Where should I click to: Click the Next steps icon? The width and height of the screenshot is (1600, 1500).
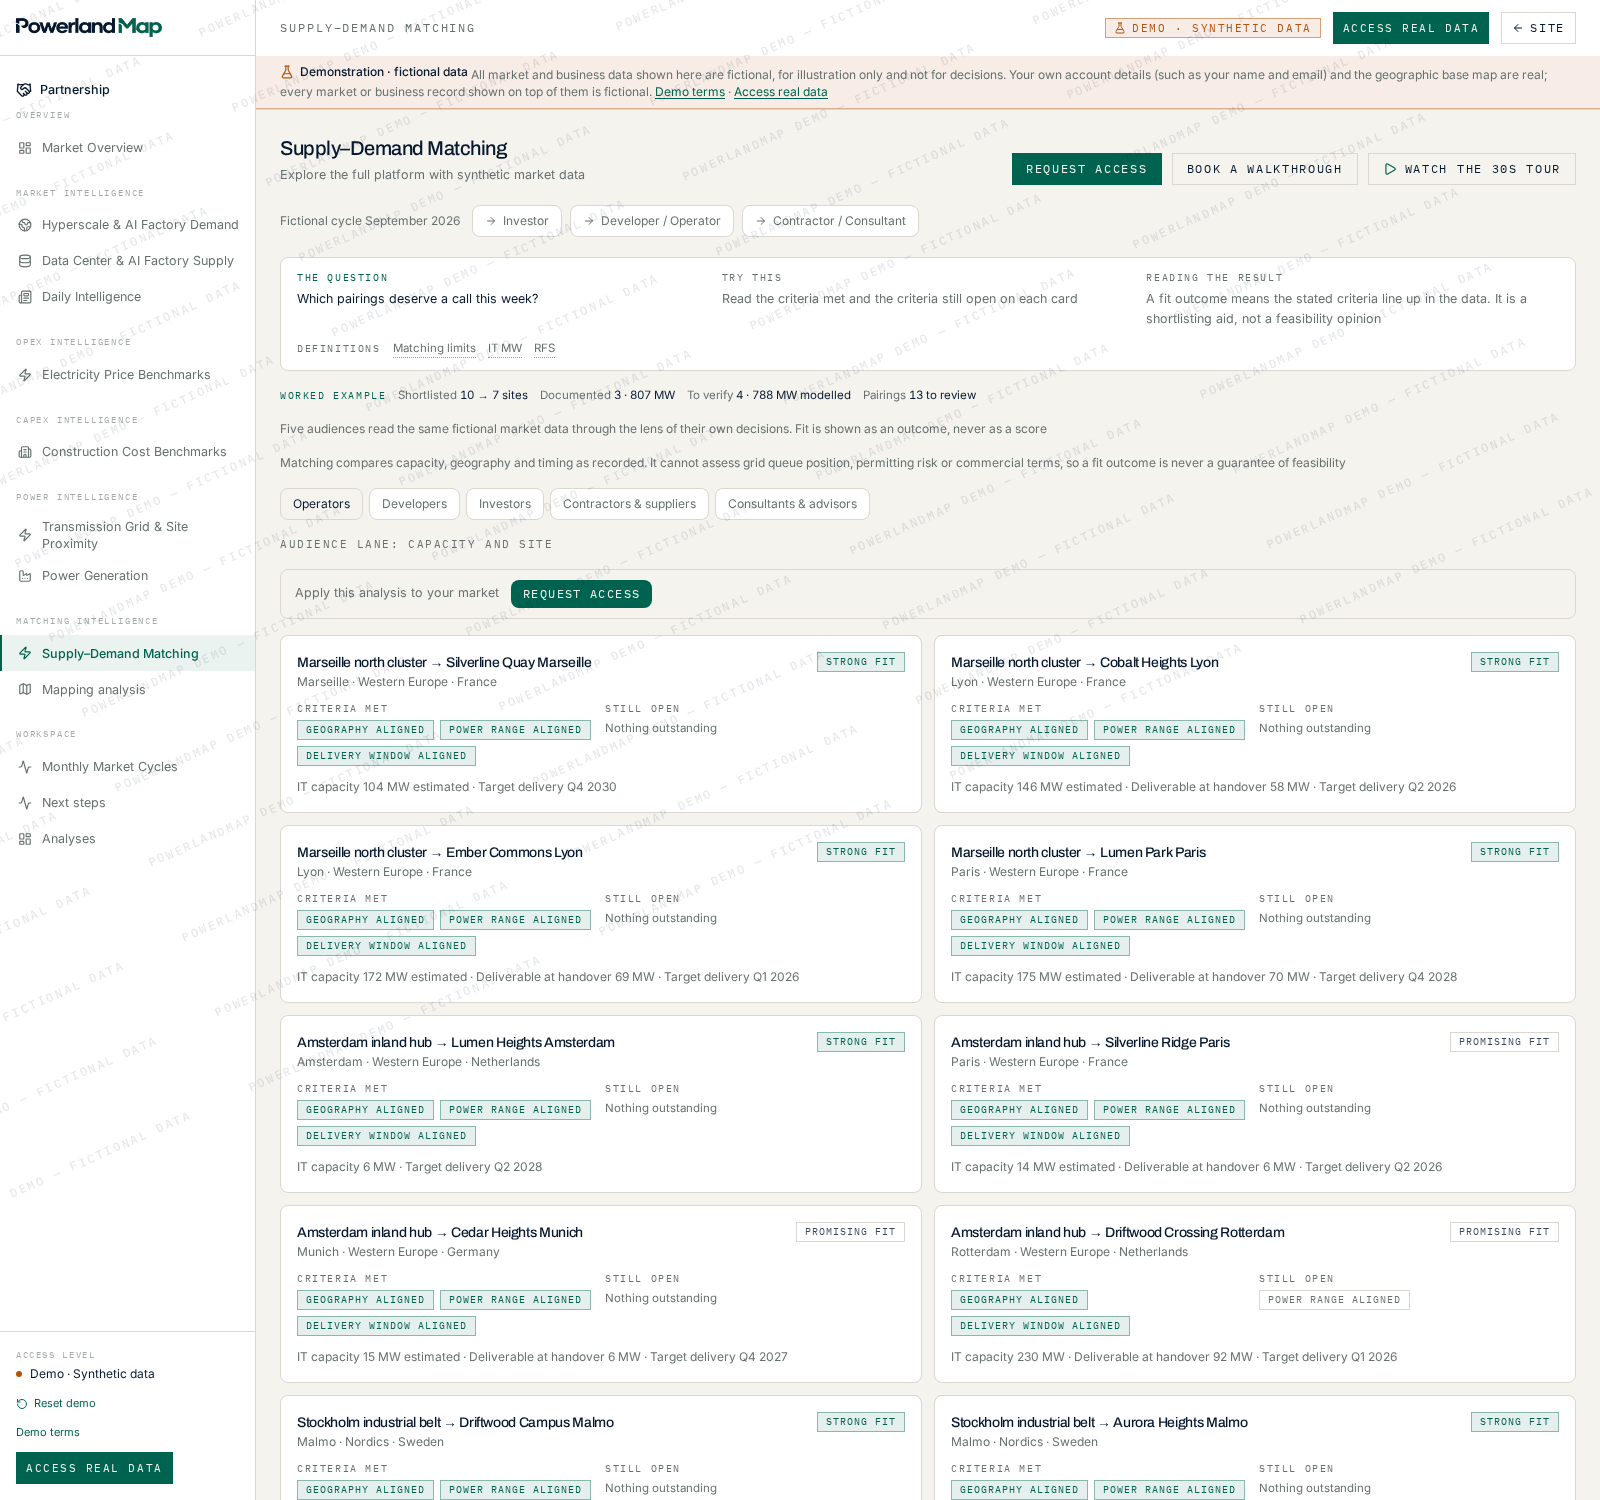click(25, 803)
